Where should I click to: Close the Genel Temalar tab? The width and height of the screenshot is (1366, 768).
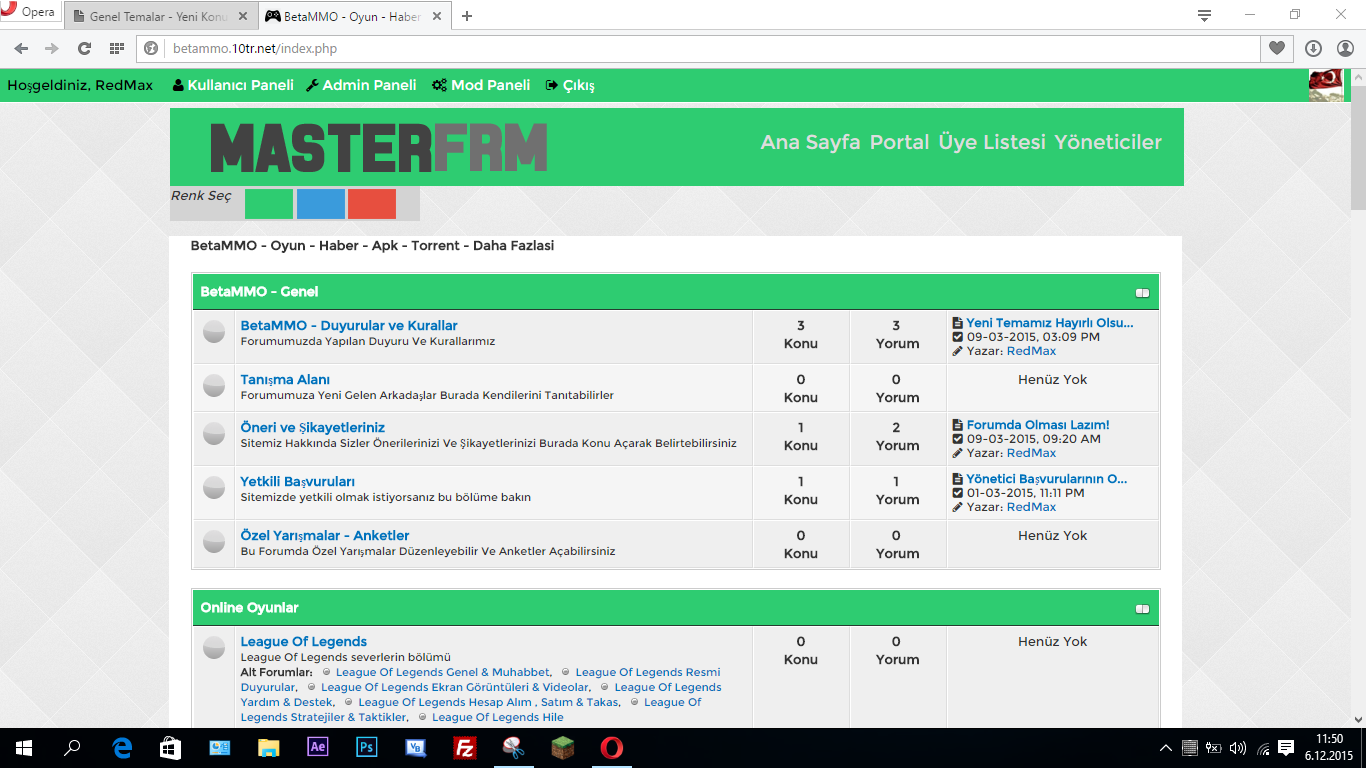(242, 16)
